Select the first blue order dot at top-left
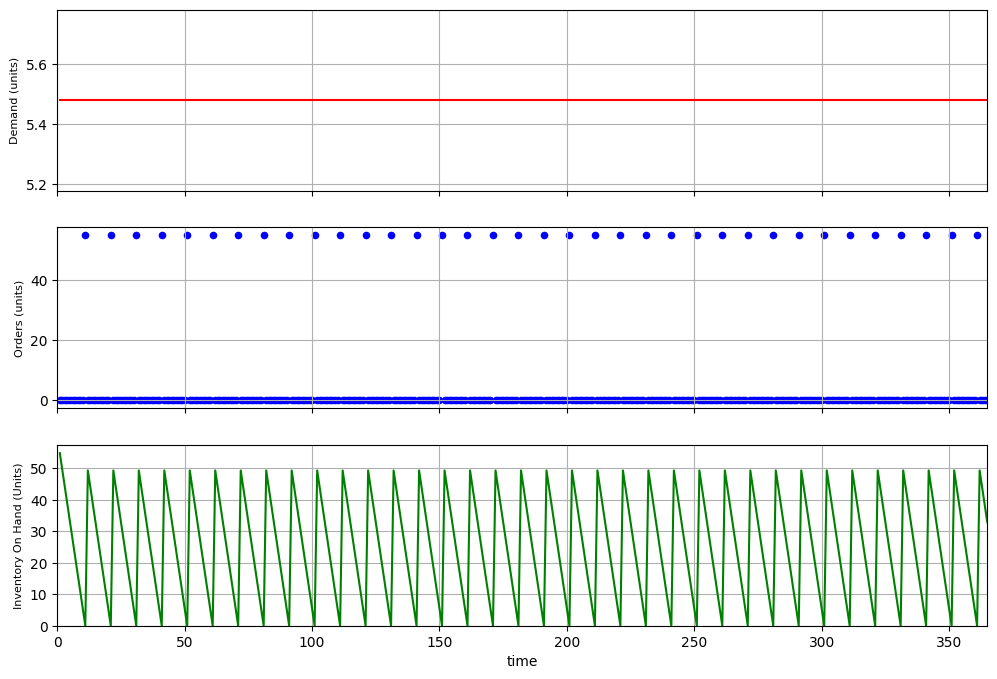The image size is (997, 679). coord(85,235)
